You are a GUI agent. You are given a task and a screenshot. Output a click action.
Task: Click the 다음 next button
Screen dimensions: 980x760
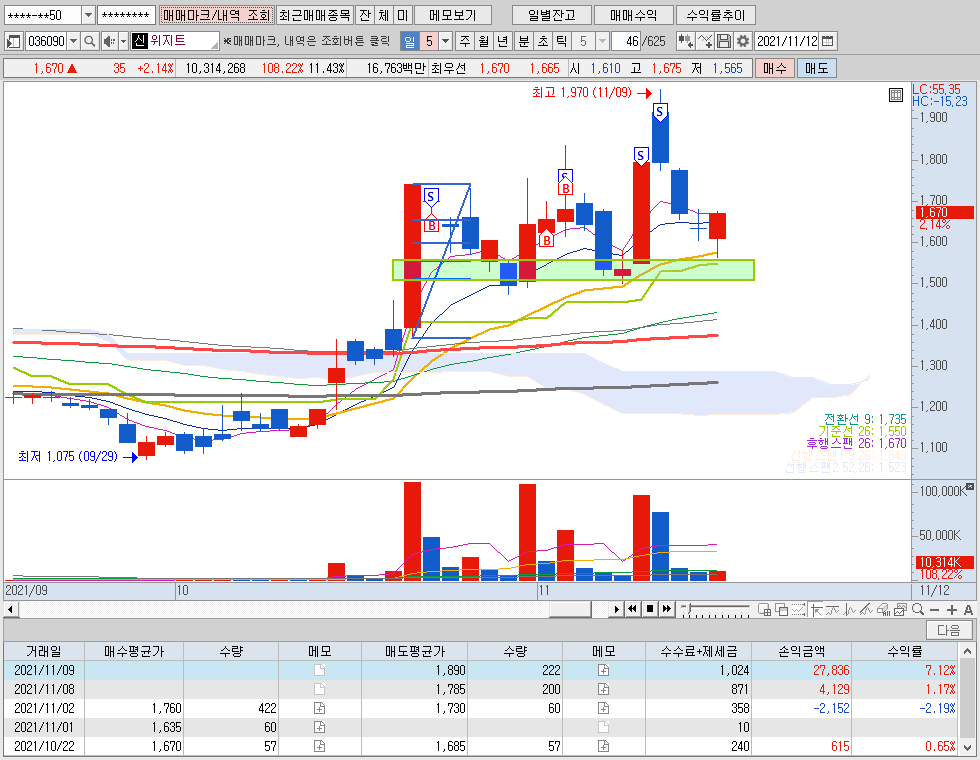(x=949, y=630)
